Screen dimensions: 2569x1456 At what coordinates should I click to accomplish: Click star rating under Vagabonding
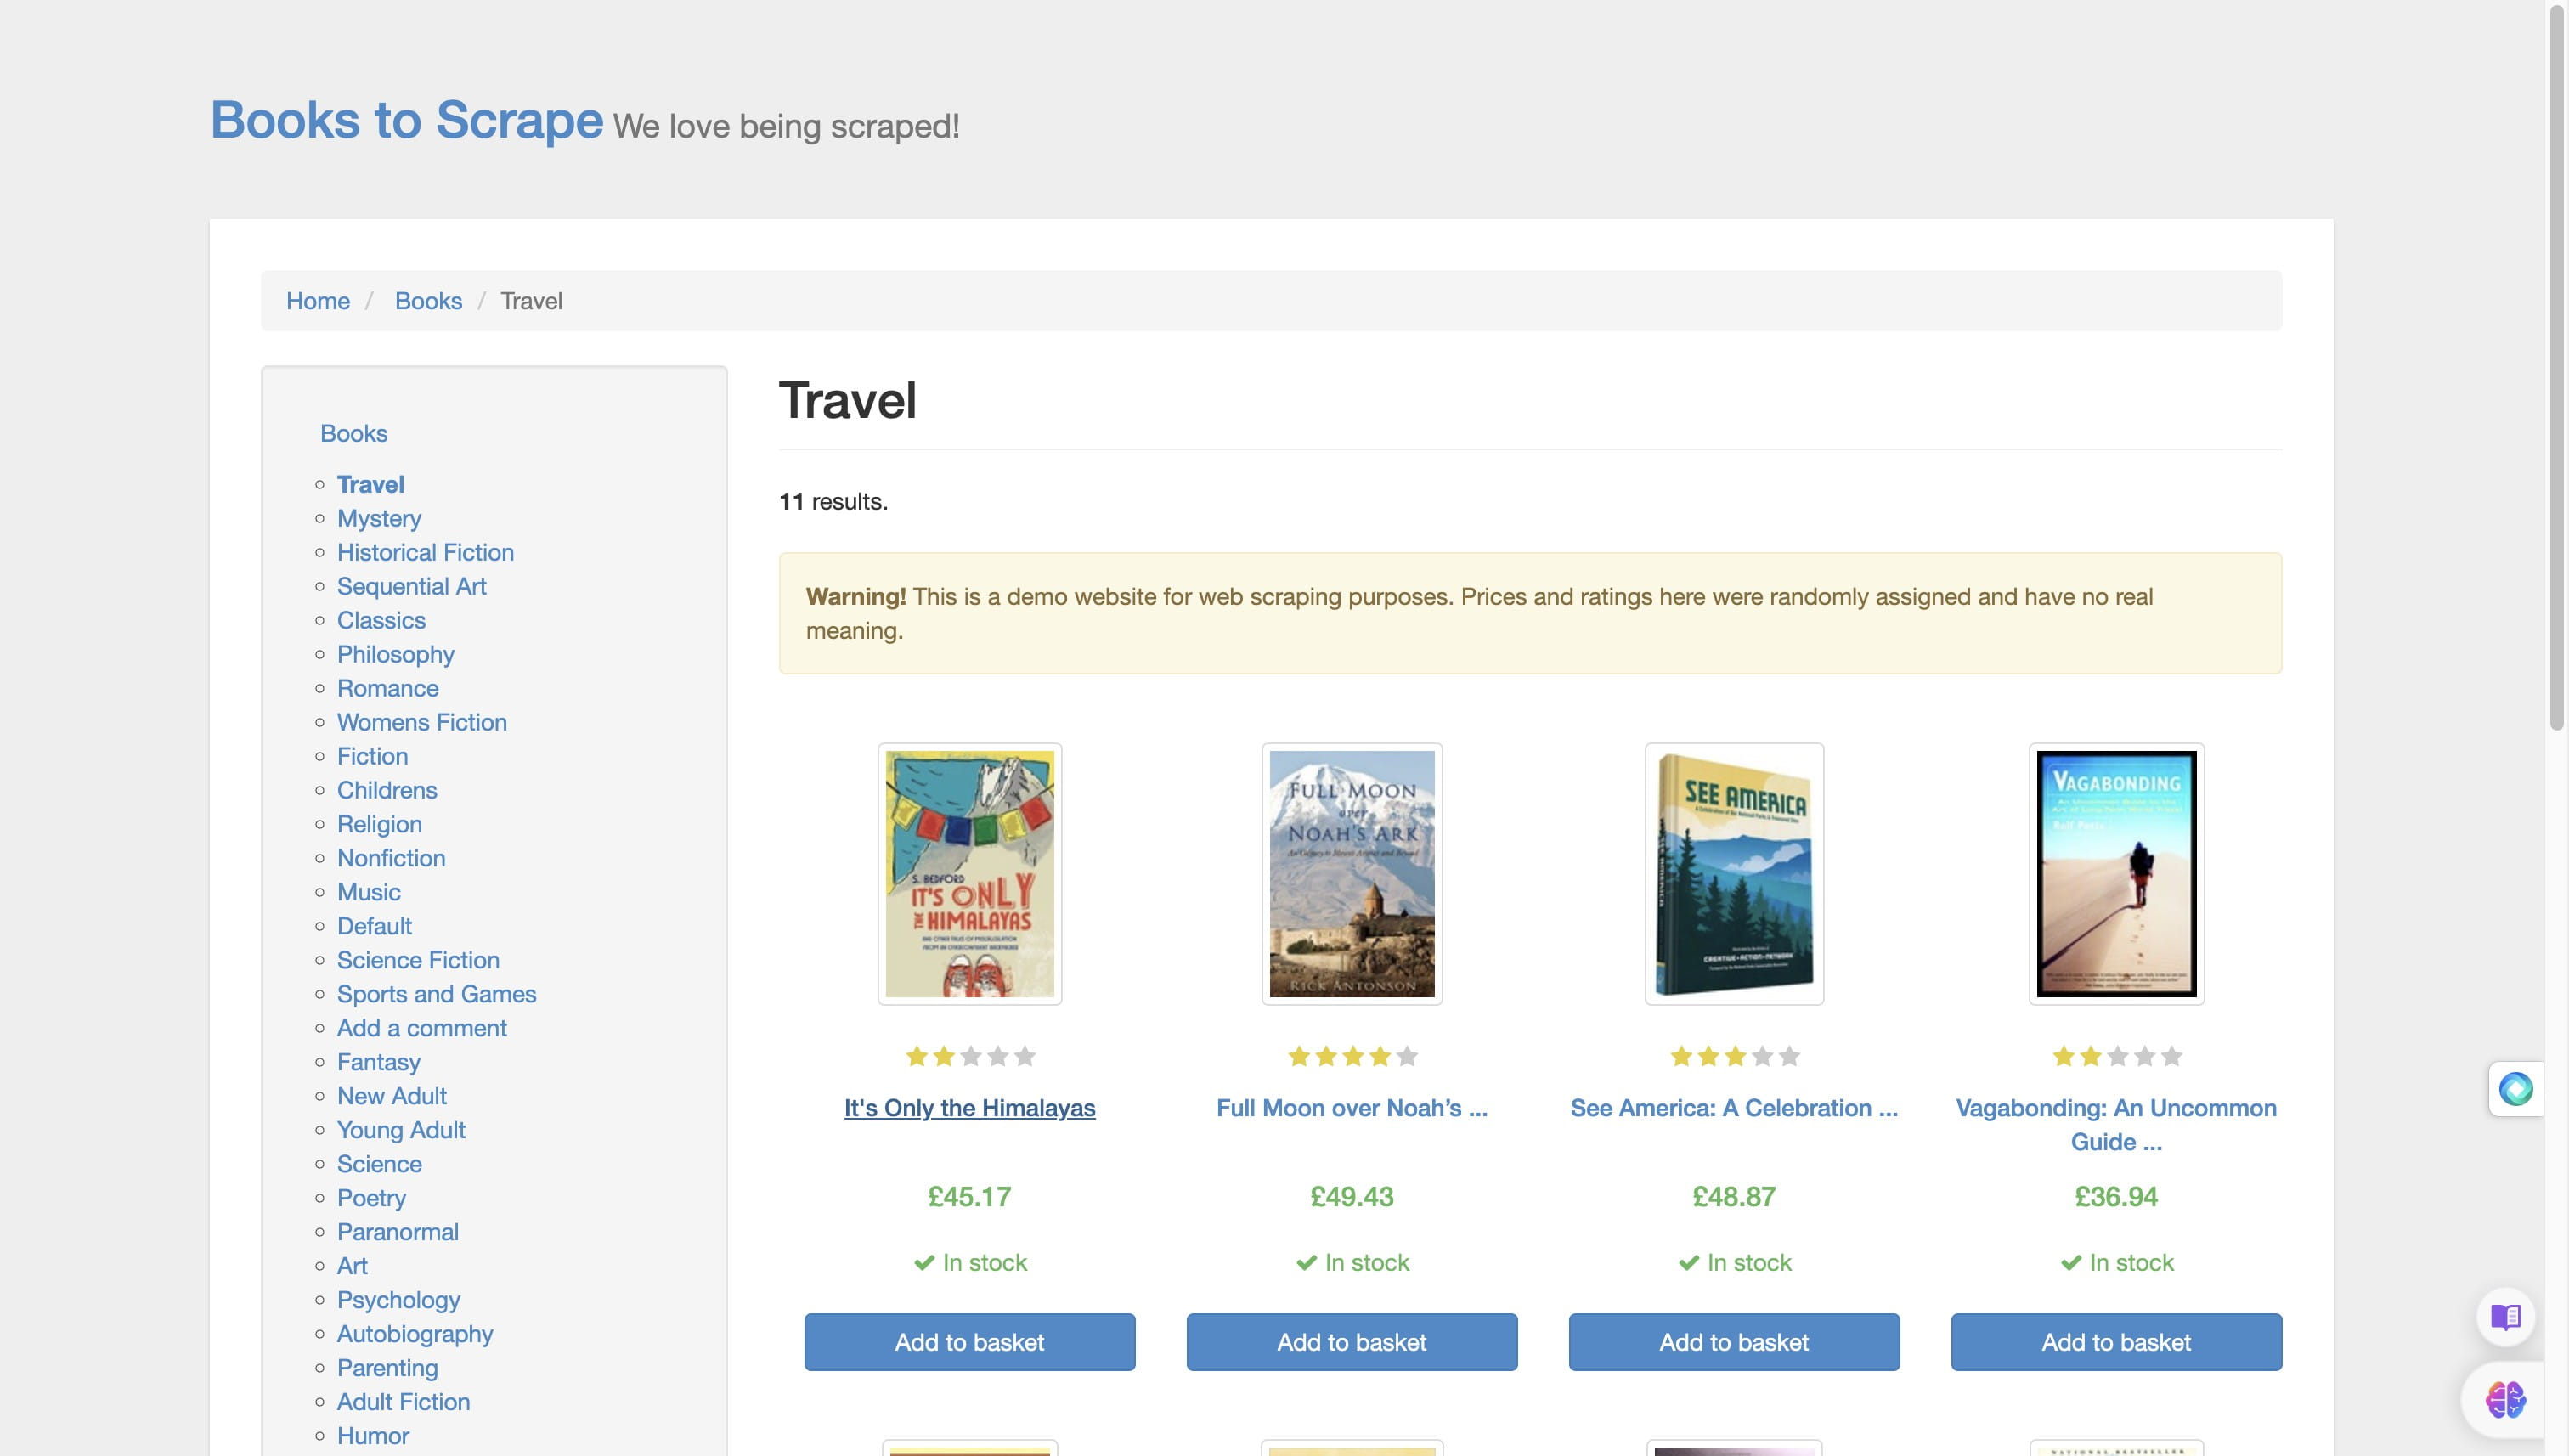click(x=2116, y=1056)
